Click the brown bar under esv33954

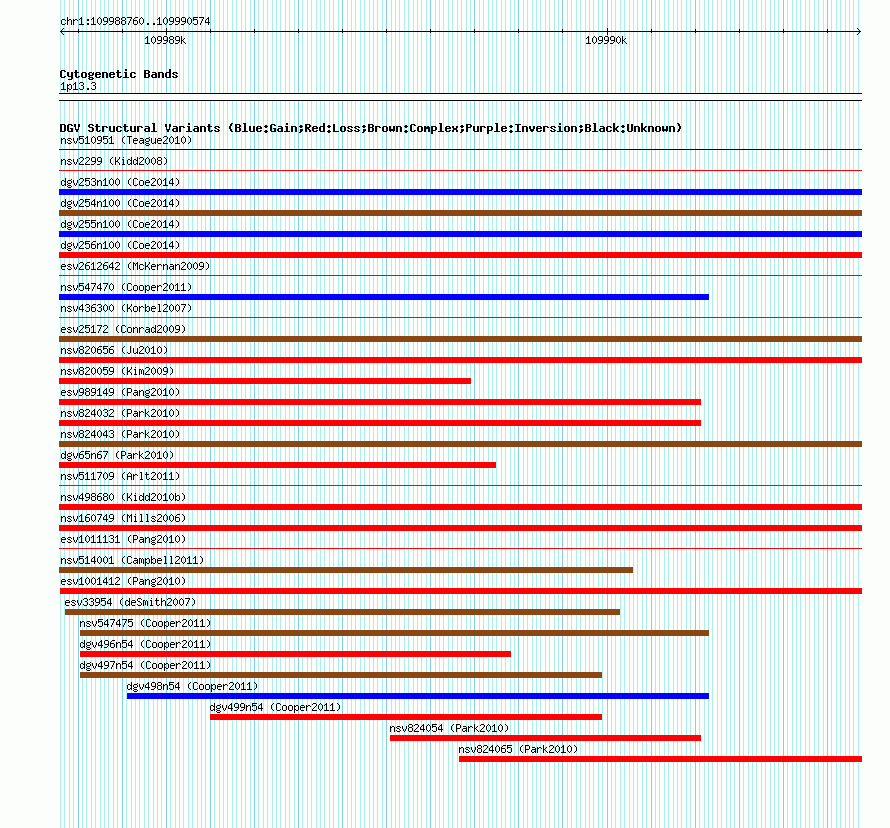click(x=342, y=612)
